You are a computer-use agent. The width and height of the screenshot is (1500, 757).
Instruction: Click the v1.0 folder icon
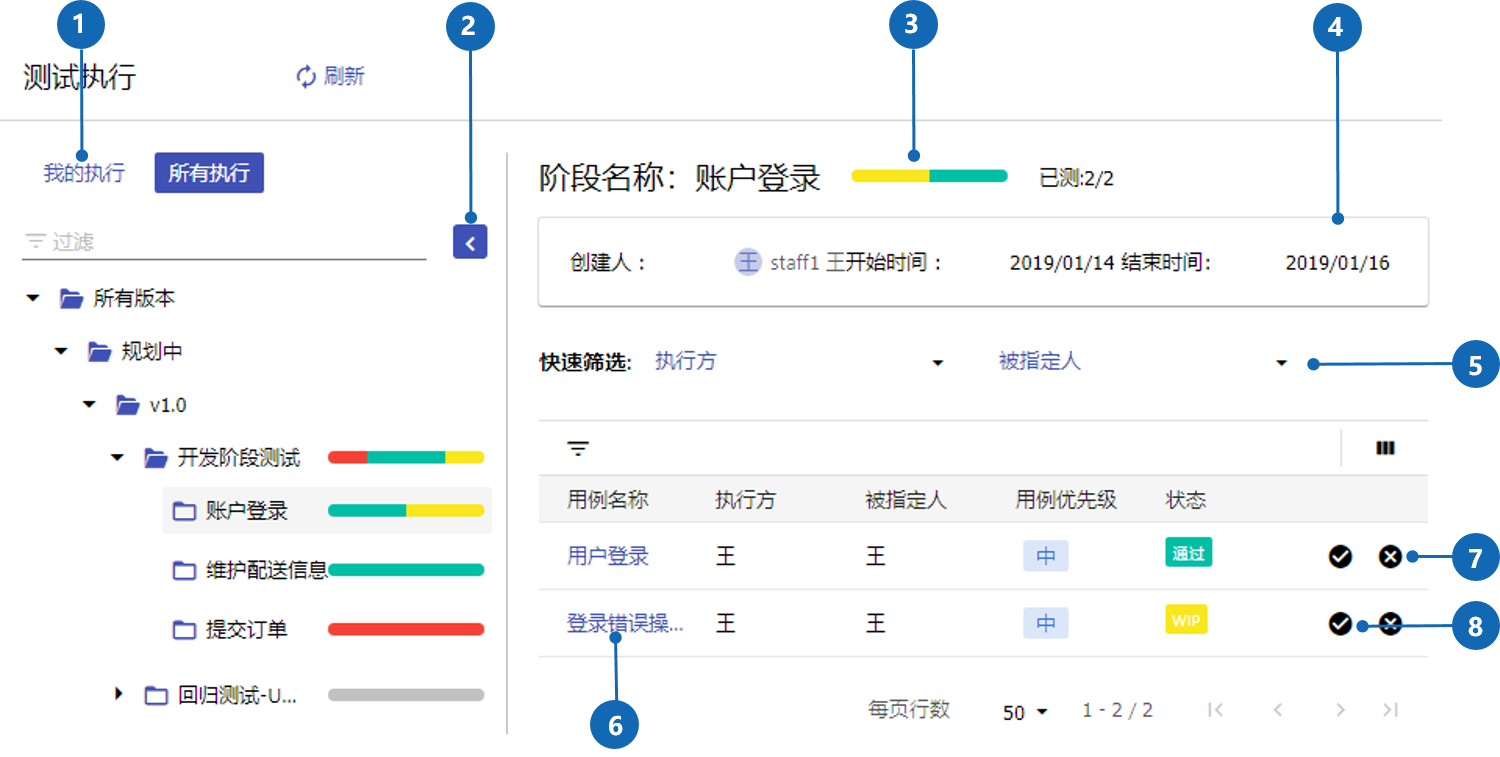(127, 405)
